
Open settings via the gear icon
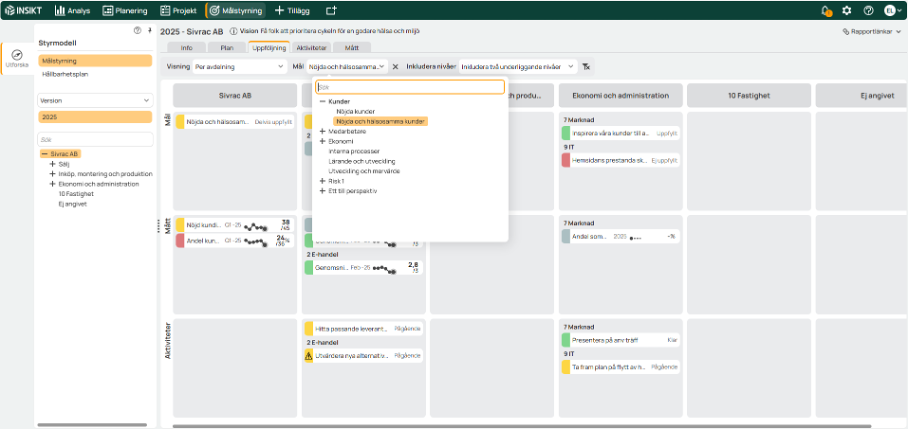(x=847, y=10)
